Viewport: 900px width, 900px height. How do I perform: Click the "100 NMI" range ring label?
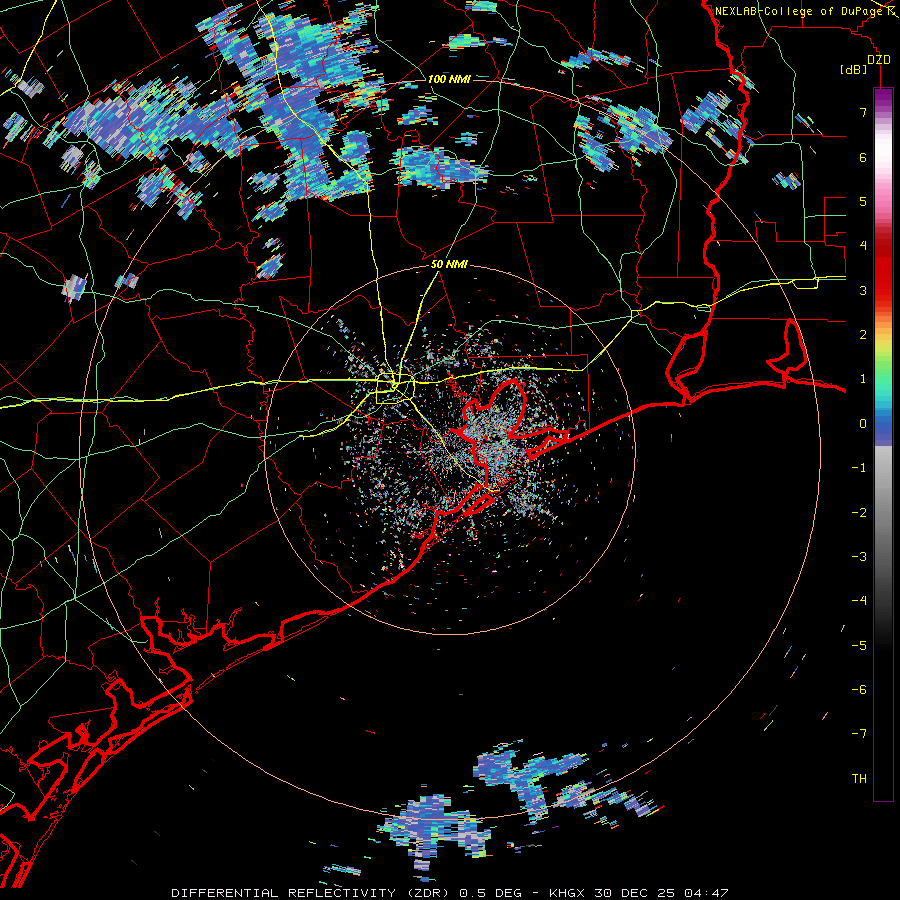coord(449,79)
